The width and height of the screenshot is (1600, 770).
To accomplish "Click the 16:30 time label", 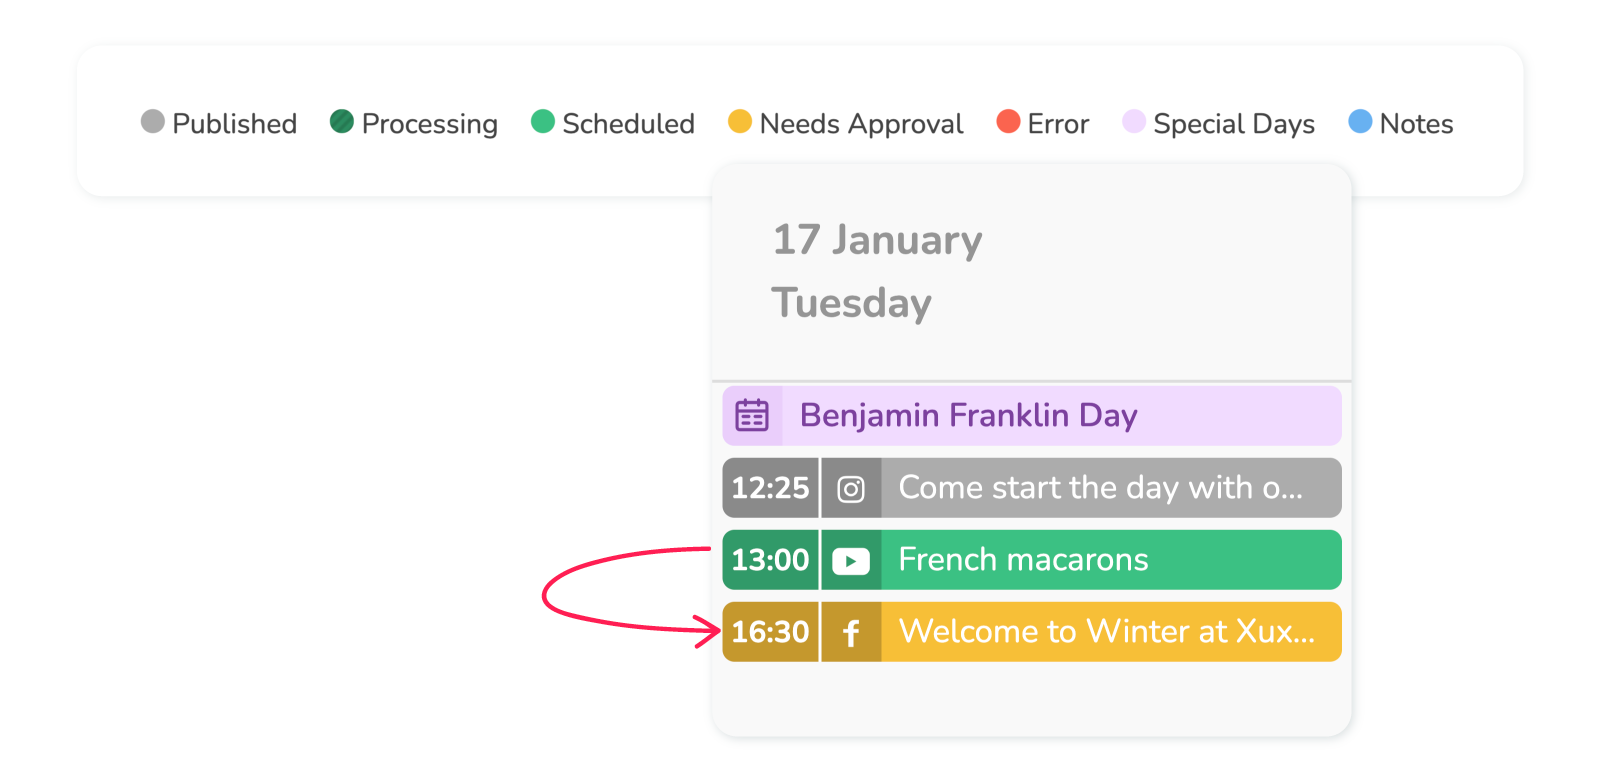I will (770, 632).
